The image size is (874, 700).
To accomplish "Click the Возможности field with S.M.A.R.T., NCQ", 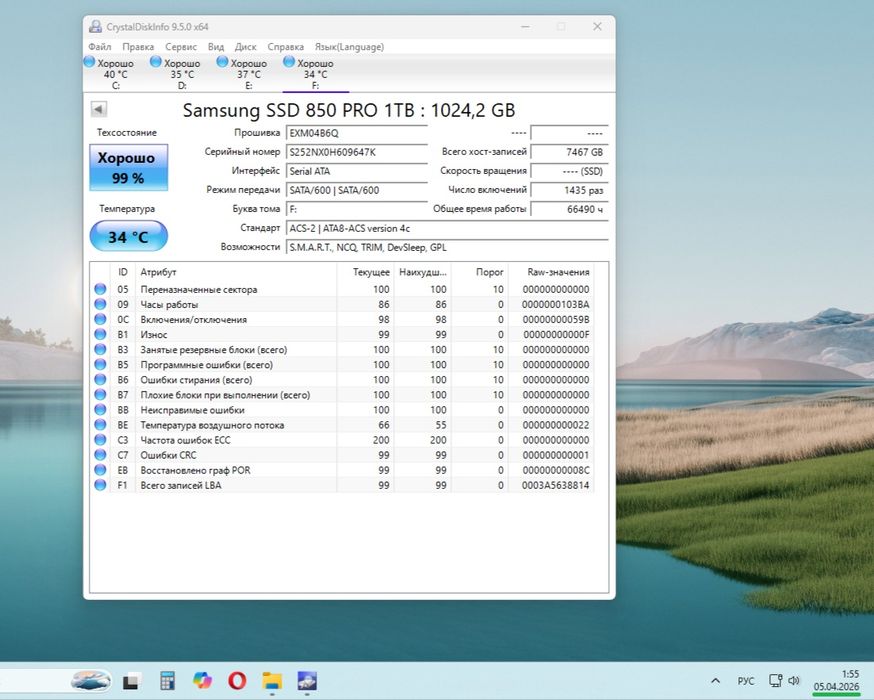I will 447,247.
